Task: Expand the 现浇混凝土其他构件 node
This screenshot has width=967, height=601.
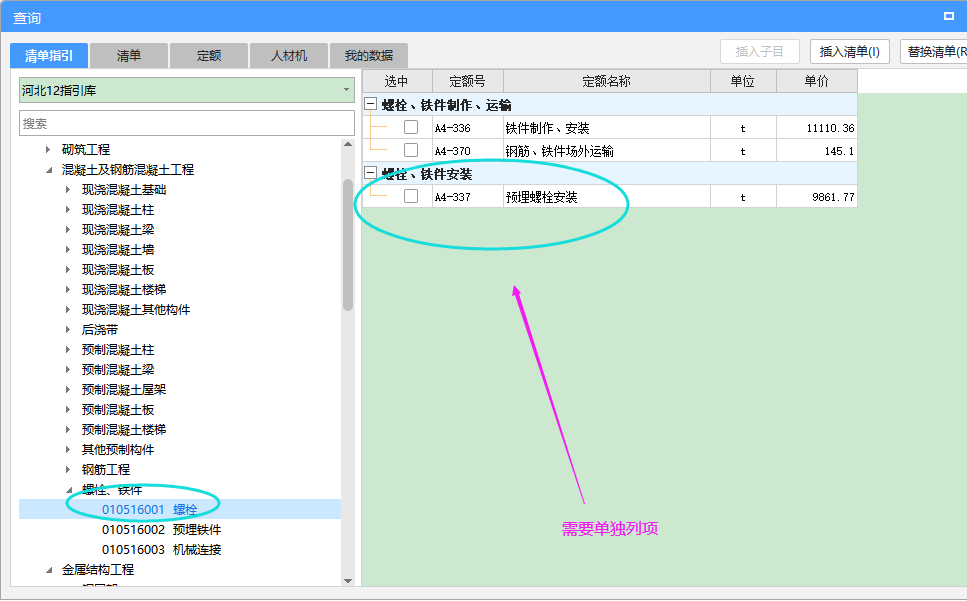Action: pos(68,309)
